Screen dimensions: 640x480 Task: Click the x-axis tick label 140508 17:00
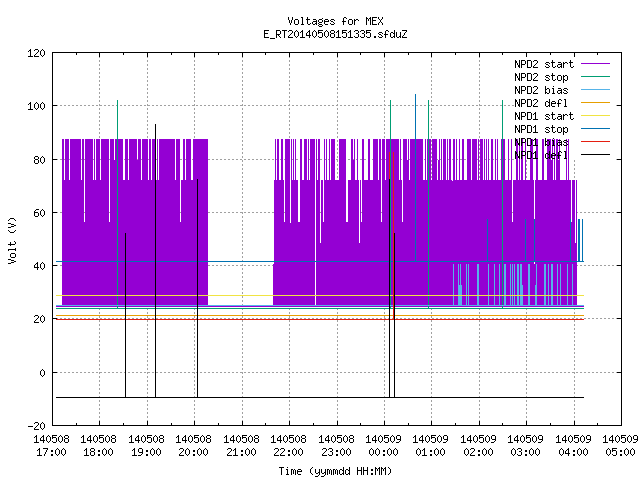click(x=51, y=446)
